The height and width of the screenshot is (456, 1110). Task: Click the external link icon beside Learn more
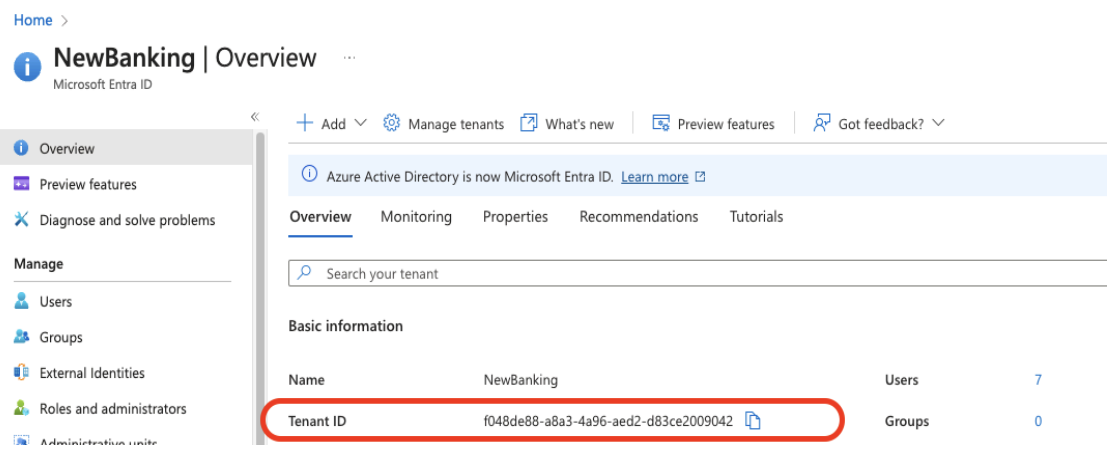coord(700,177)
